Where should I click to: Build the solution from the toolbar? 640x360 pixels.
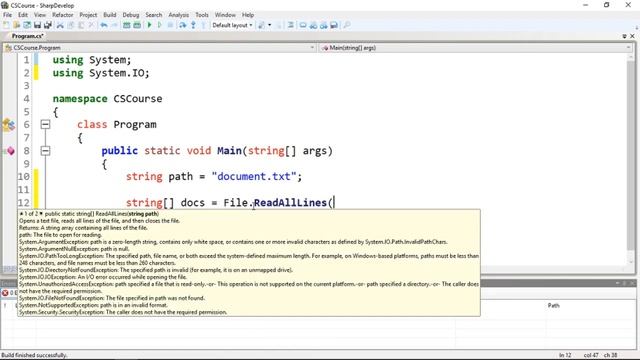tap(127, 25)
